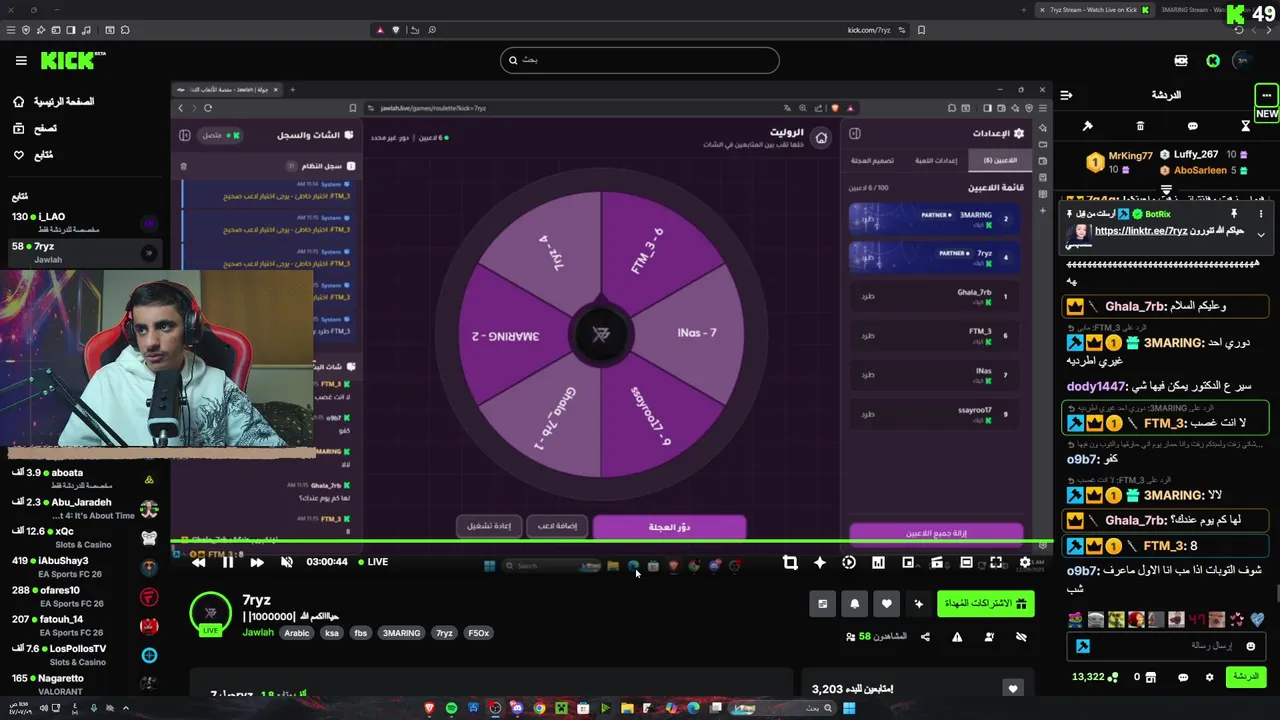1280x720 pixels.
Task: Open the Kick hamburger menu
Action: pos(21,61)
